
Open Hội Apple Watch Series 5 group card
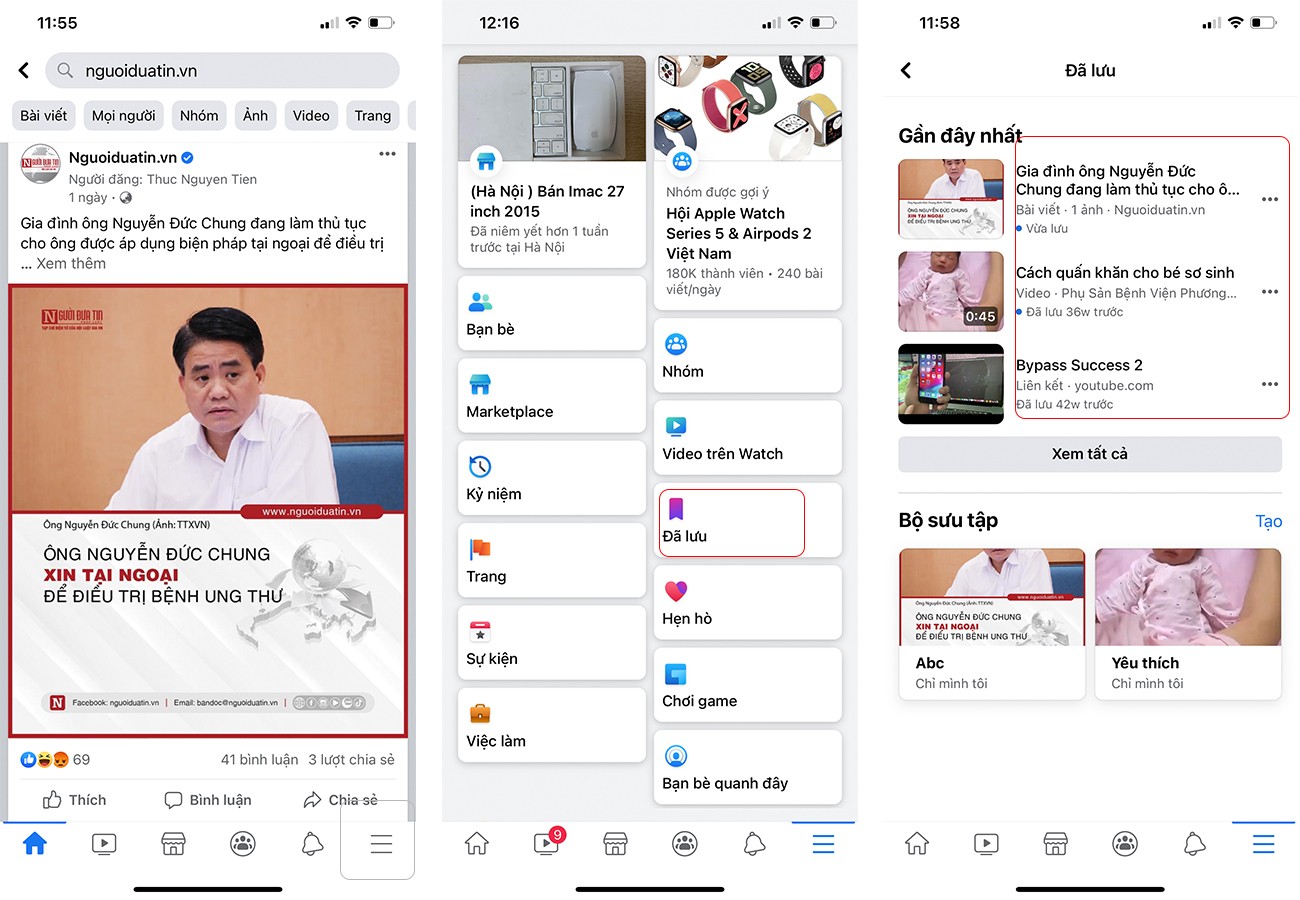click(748, 183)
